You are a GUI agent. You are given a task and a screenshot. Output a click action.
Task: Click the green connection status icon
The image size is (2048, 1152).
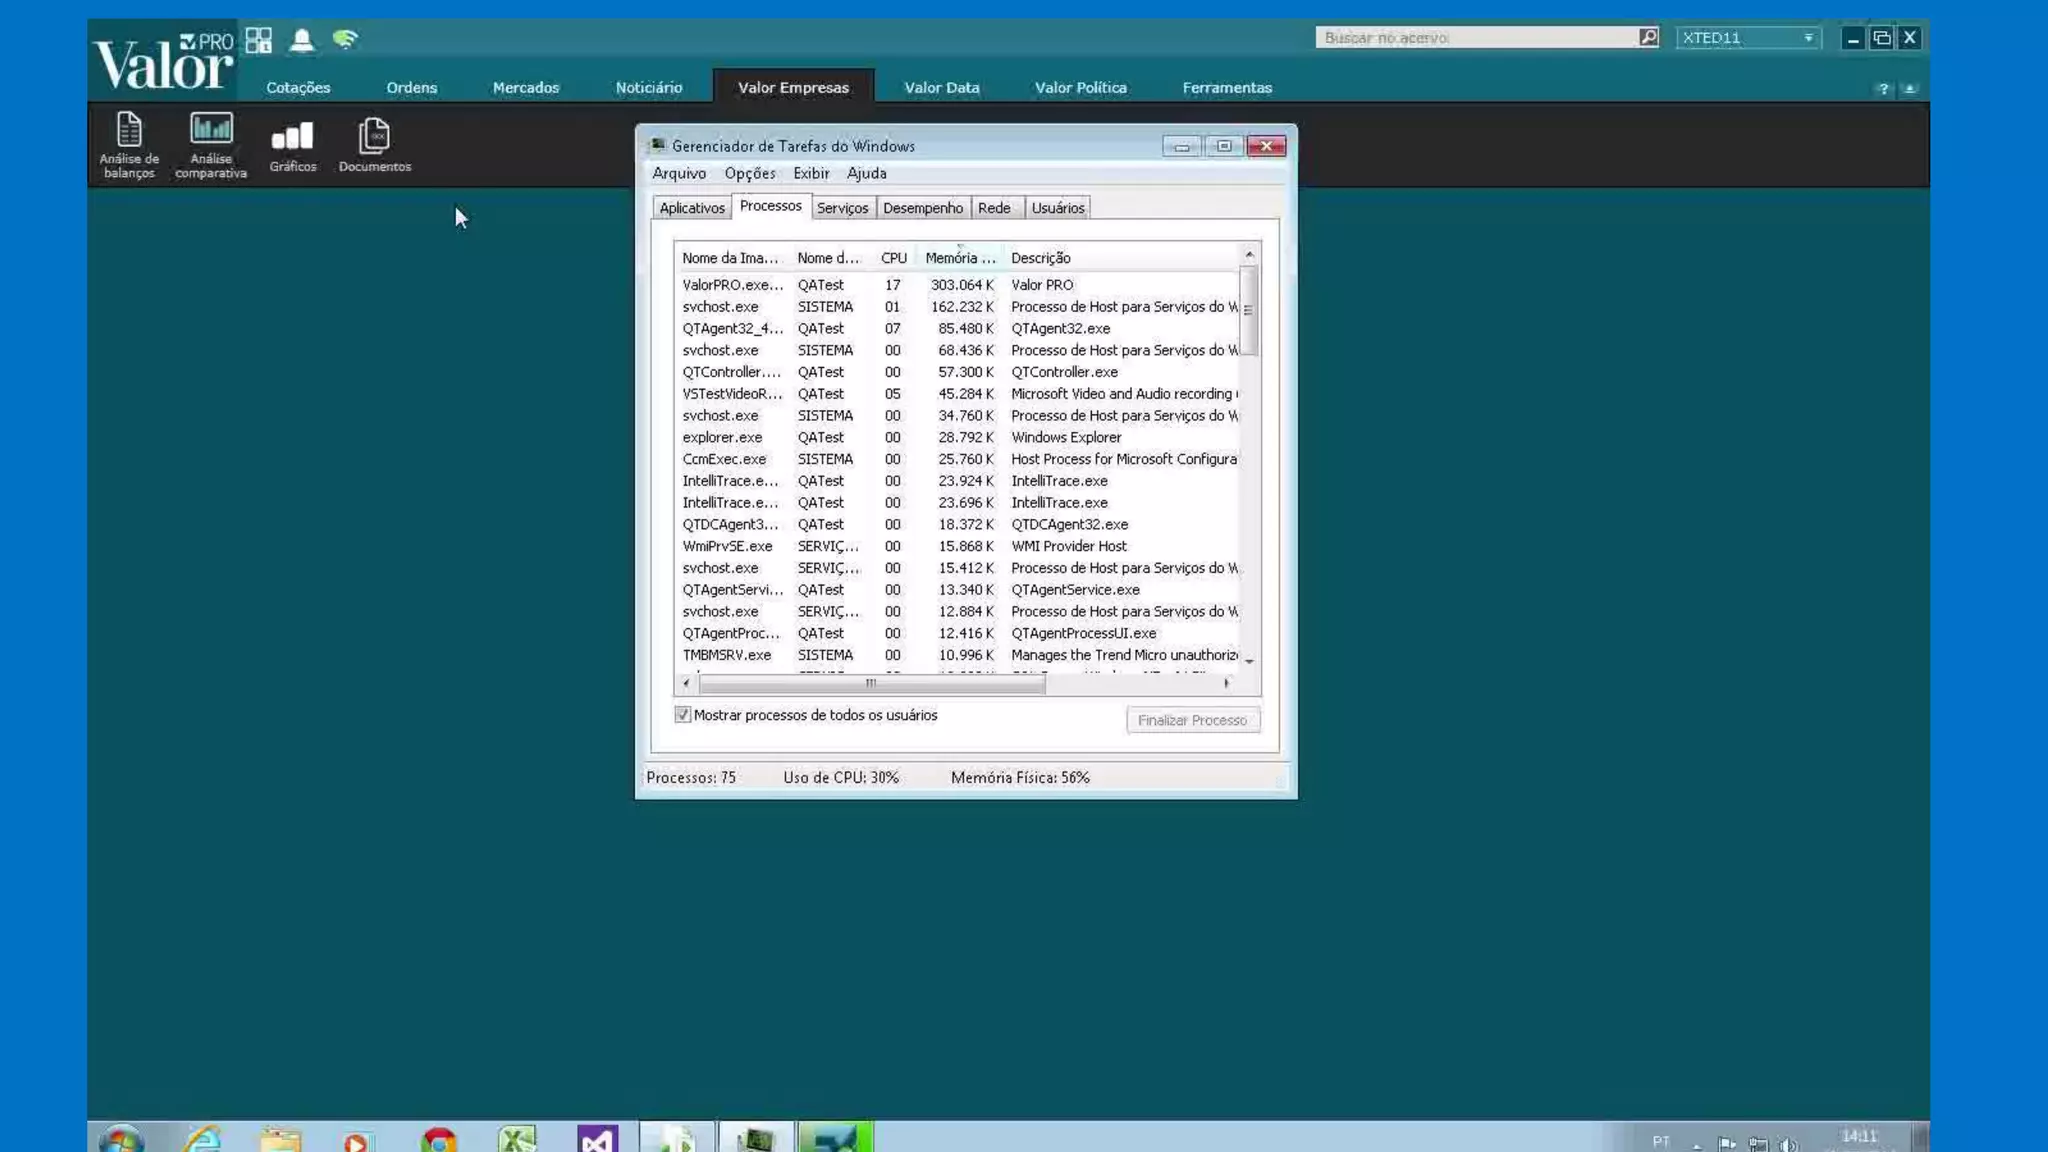tap(345, 40)
